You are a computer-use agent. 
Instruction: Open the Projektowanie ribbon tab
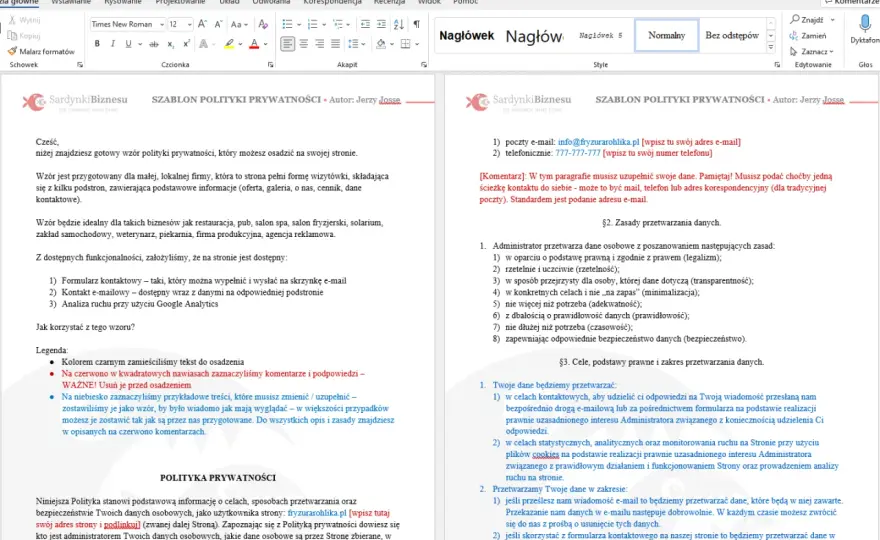(x=180, y=2)
